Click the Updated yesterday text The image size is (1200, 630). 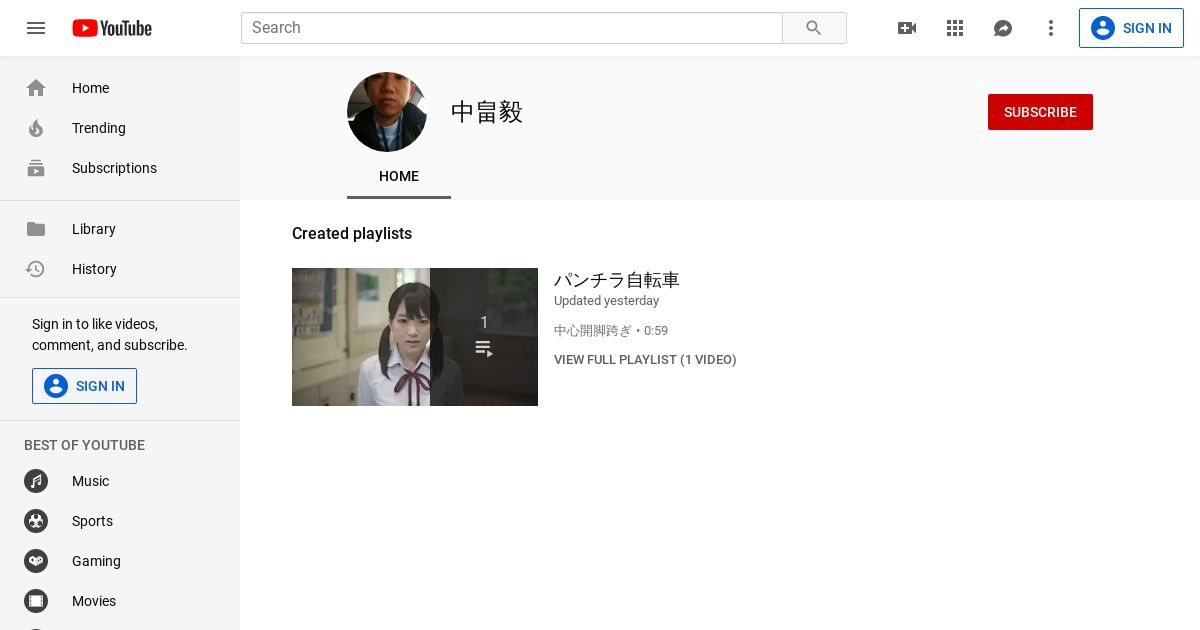(606, 301)
